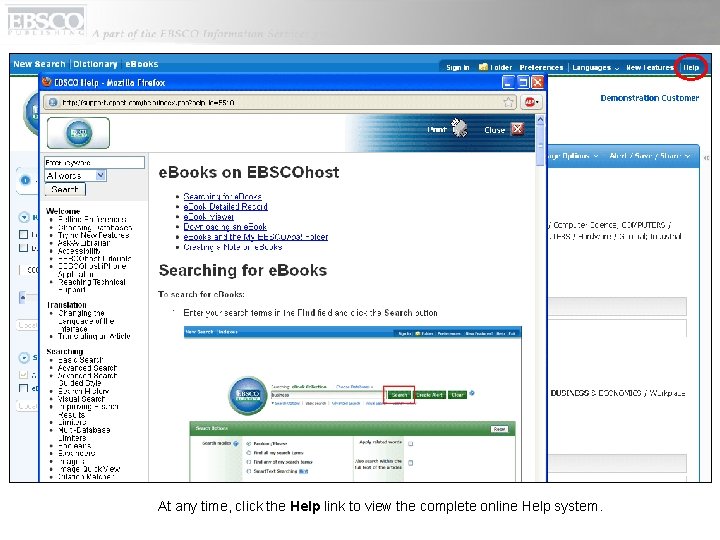720x540 pixels.
Task: Open Preferences in the top bar
Action: [x=541, y=68]
